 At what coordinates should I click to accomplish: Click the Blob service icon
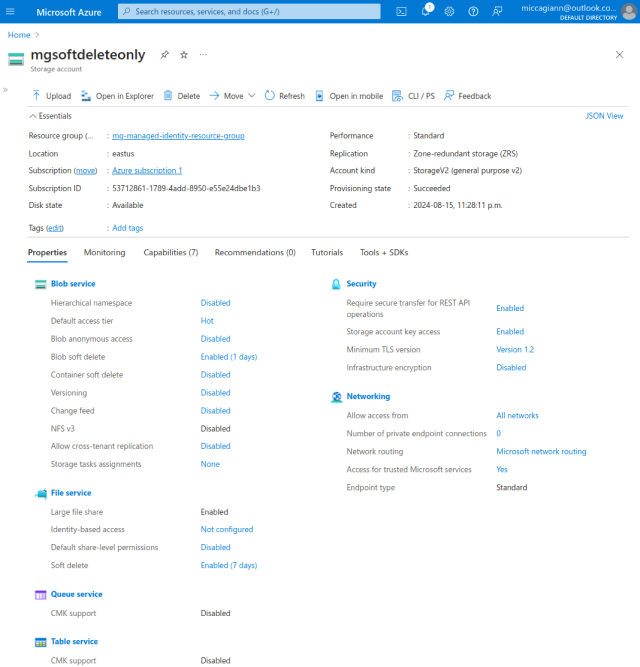click(40, 284)
